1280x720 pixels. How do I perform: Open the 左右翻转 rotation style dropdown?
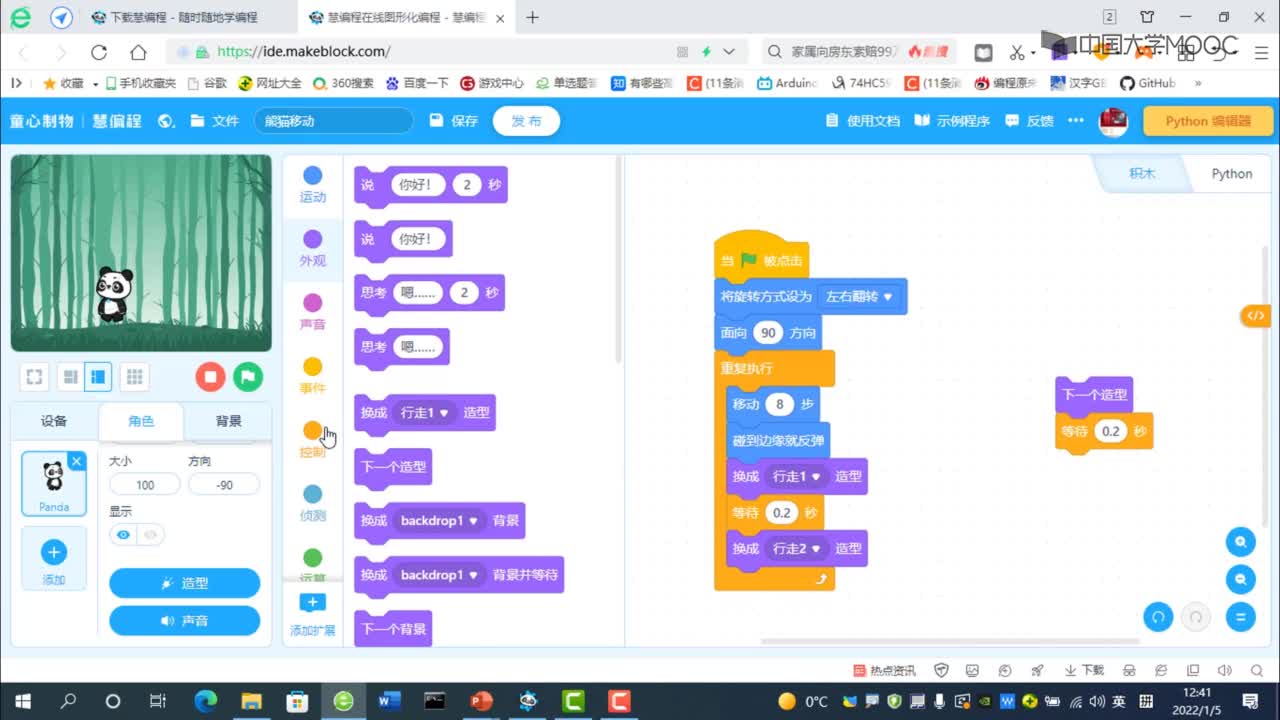[x=858, y=297]
